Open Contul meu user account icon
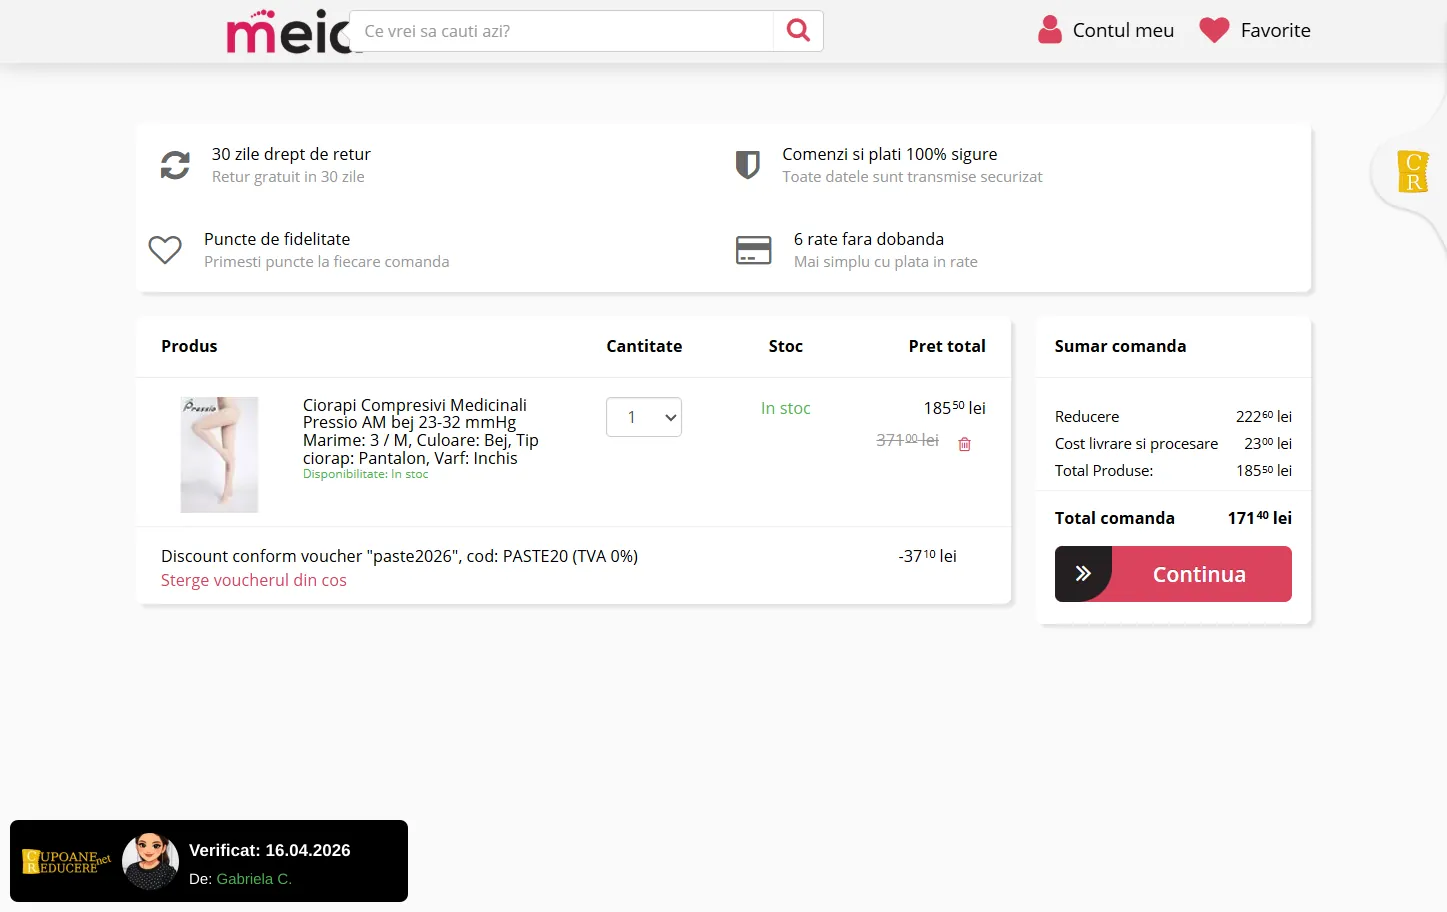The height and width of the screenshot is (912, 1447). [1049, 30]
